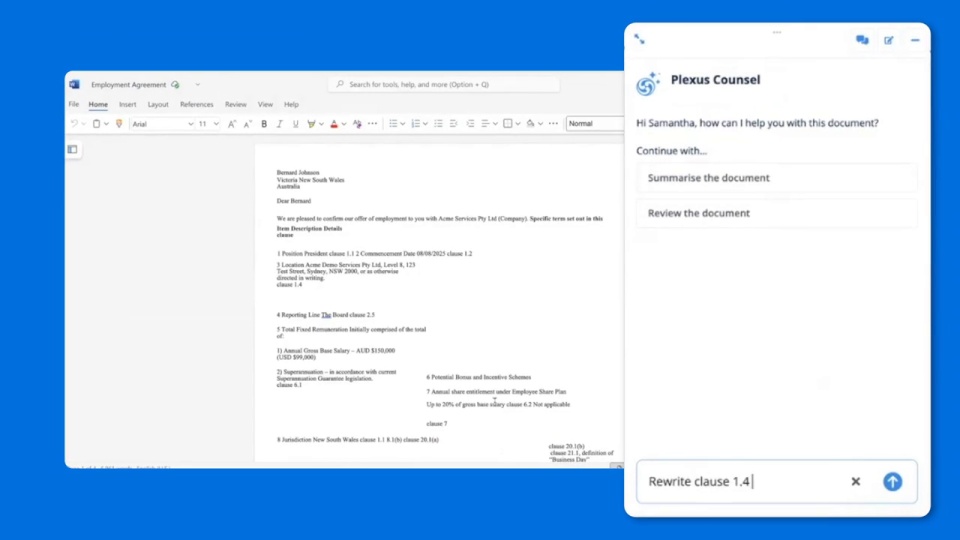Open Plexus Counsel chat history icon
Screen dimensions: 960x540
(x=862, y=40)
